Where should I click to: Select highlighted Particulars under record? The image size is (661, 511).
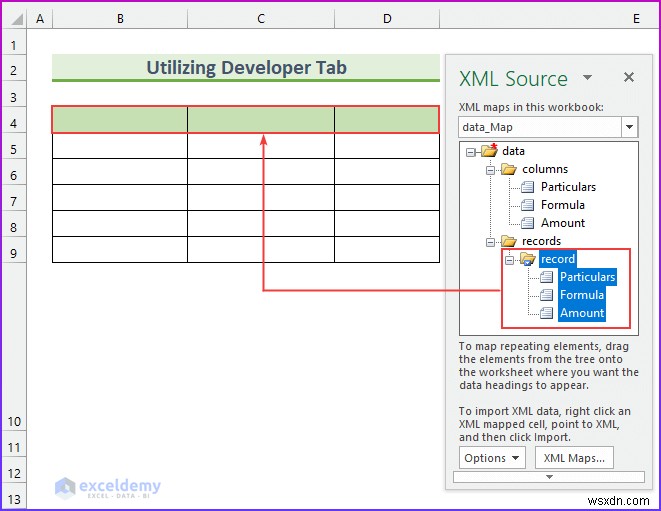(588, 277)
